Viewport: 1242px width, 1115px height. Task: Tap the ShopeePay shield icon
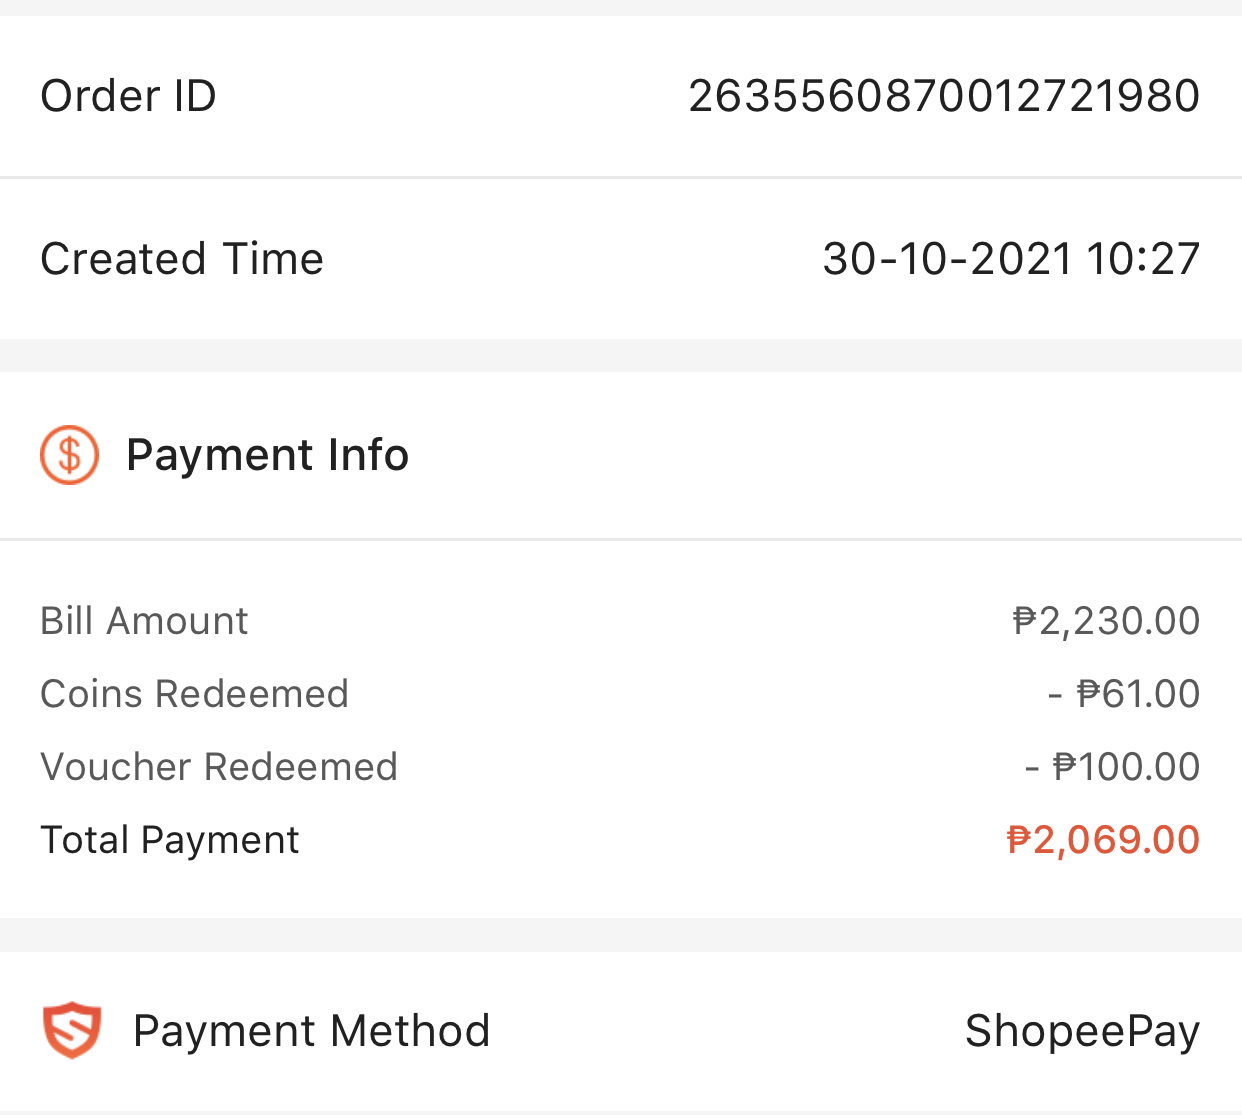coord(71,1031)
